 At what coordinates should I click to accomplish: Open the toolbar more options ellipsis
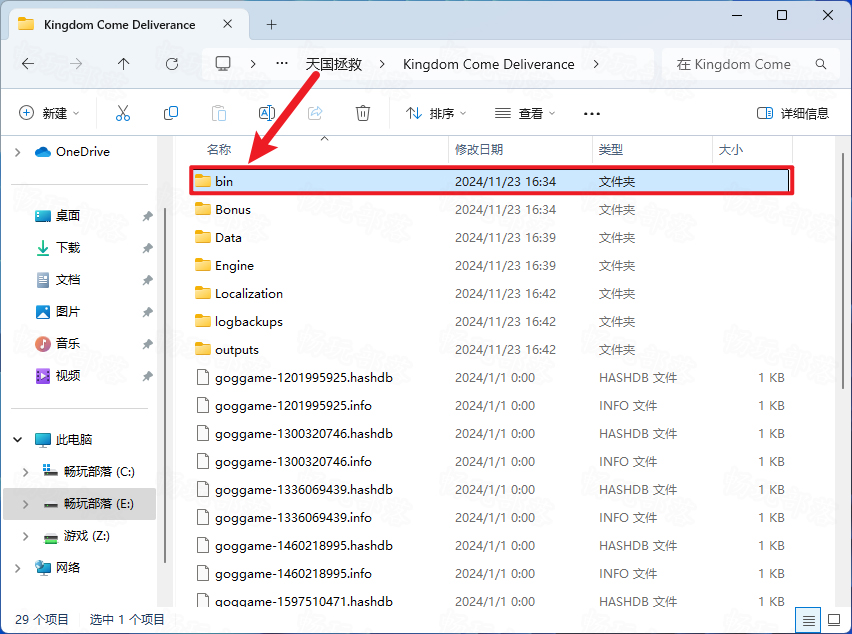click(x=592, y=114)
